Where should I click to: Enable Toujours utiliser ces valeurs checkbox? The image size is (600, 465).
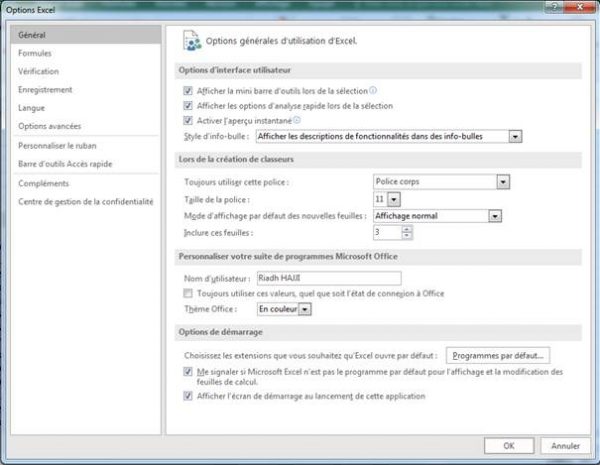[188, 294]
